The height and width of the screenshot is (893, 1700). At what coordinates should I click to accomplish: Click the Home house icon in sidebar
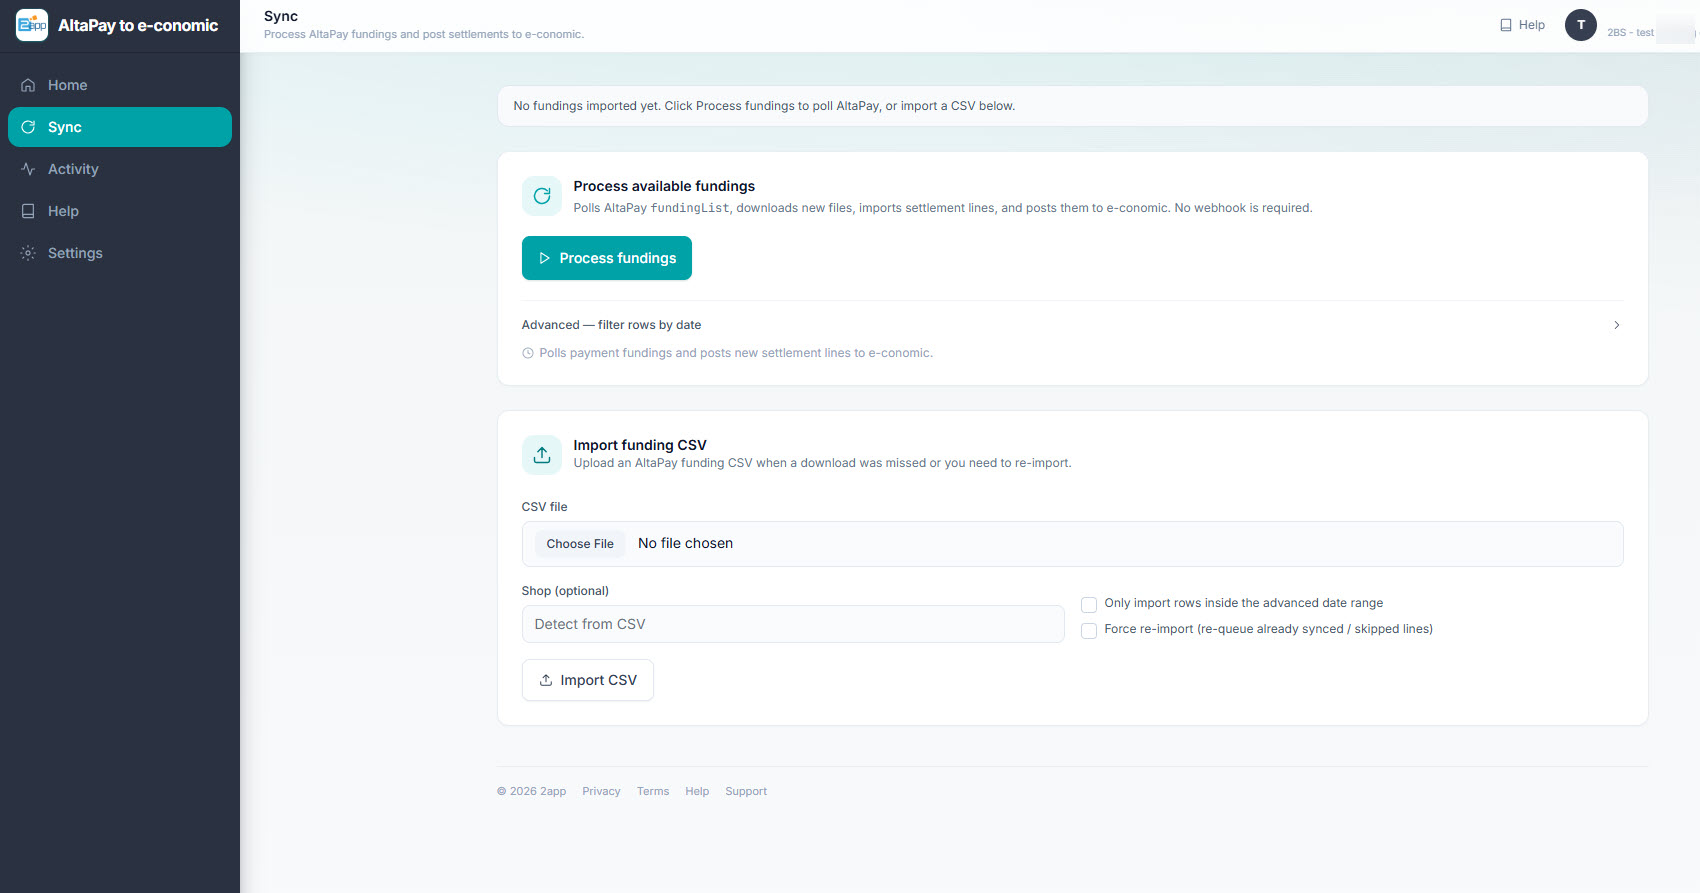(28, 85)
